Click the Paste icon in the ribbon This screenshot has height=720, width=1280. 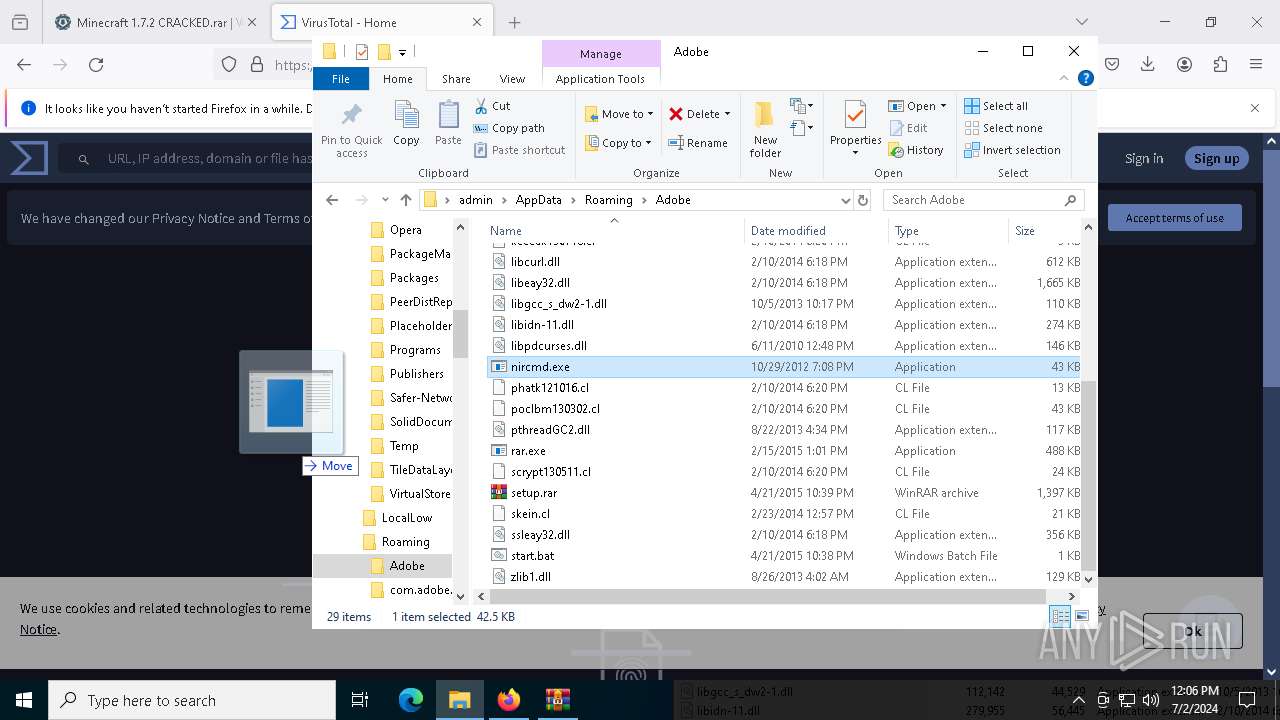pos(448,124)
